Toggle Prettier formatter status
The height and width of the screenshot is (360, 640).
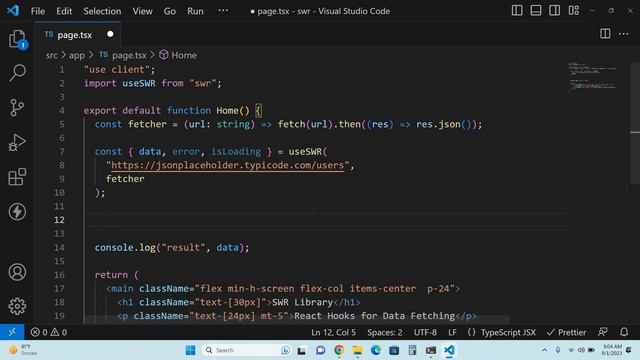pyautogui.click(x=566, y=332)
